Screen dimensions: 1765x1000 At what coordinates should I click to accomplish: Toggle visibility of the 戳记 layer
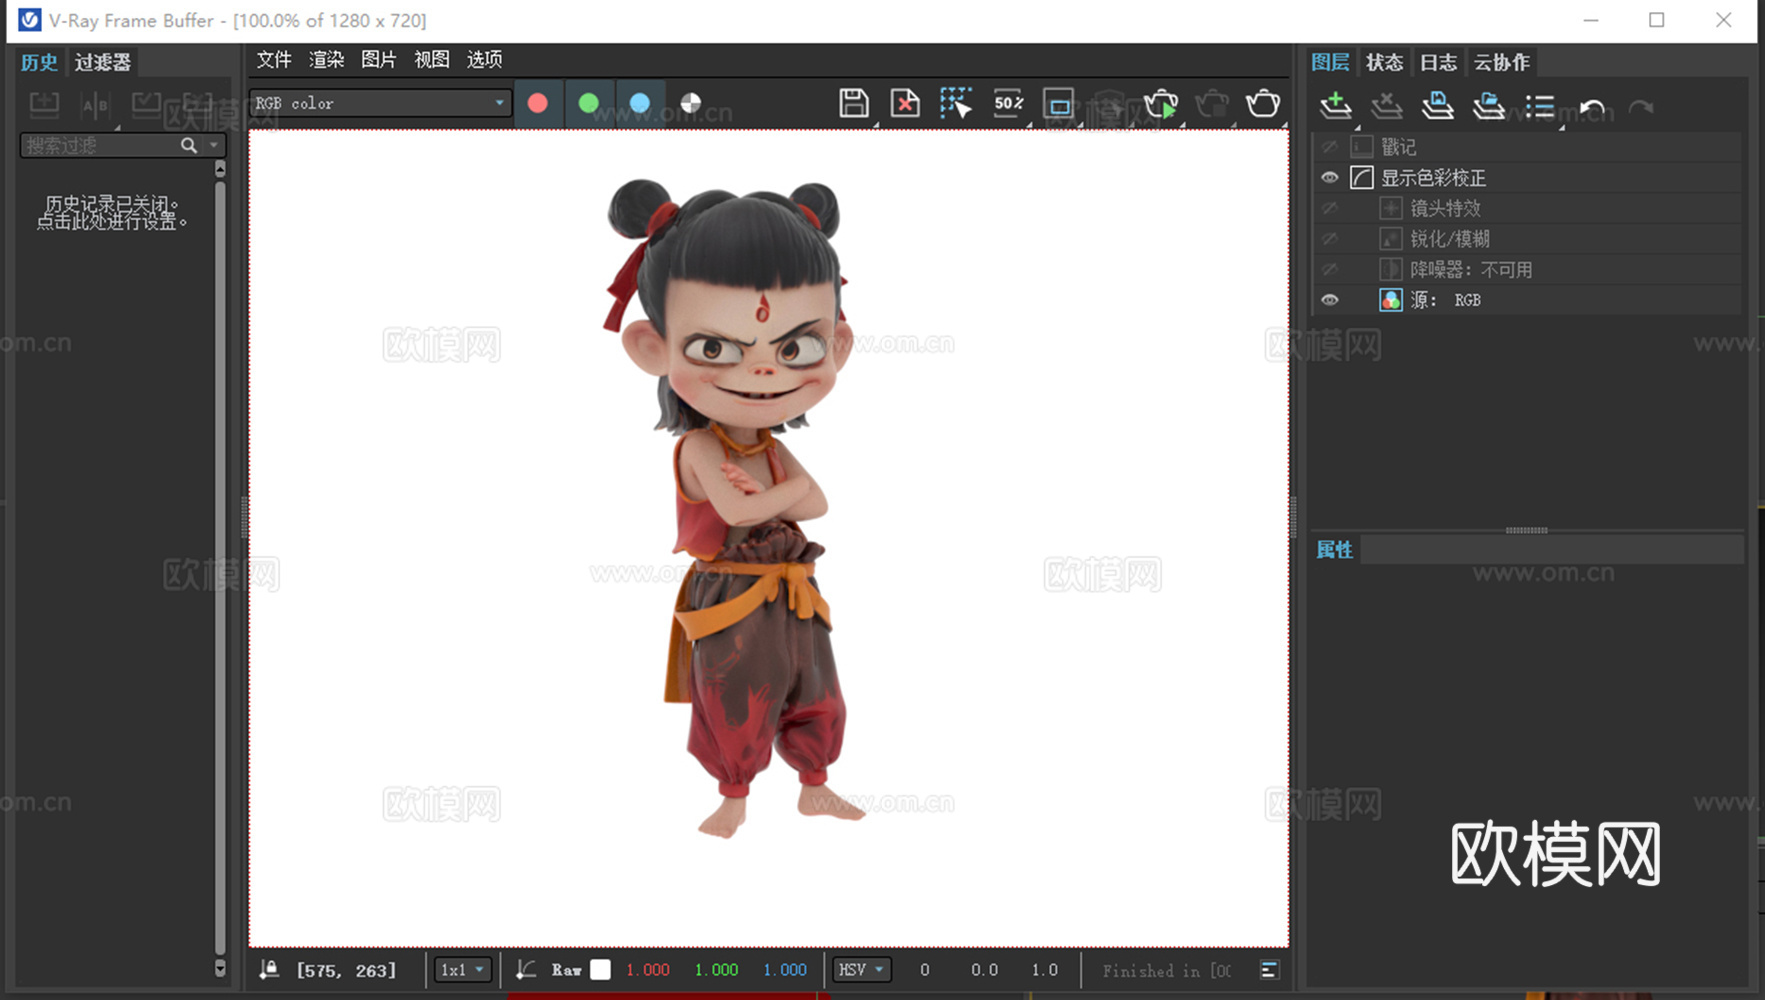(x=1329, y=147)
